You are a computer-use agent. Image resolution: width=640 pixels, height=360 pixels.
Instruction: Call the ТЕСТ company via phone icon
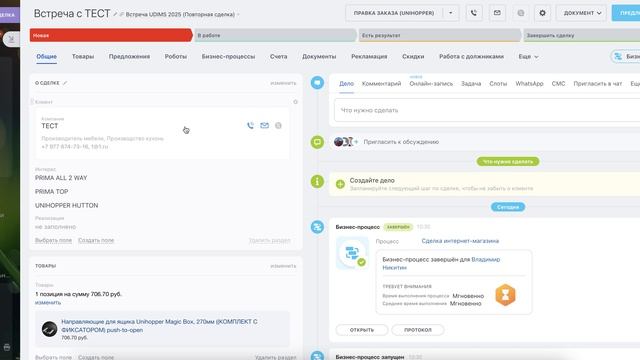click(250, 125)
